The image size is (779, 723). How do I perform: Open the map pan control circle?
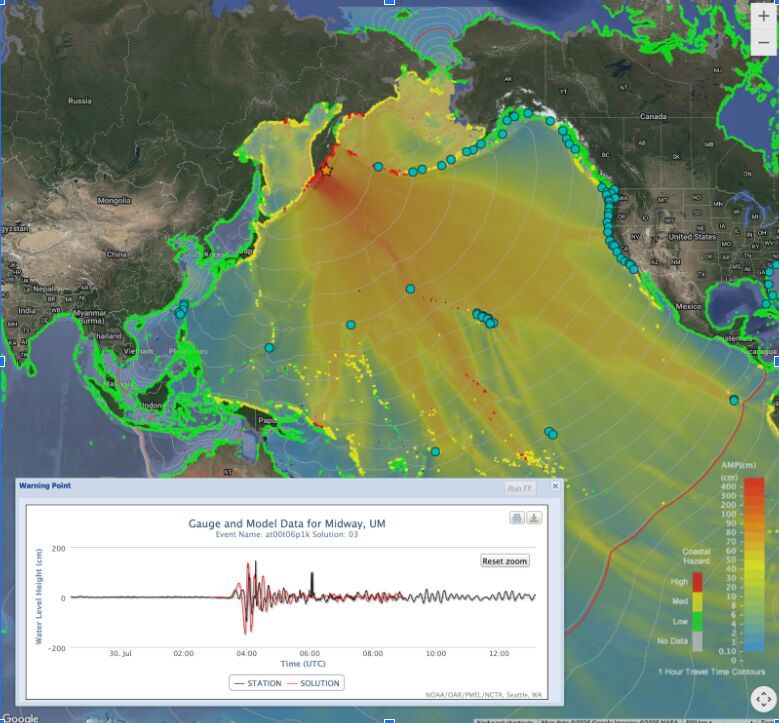pos(763,699)
